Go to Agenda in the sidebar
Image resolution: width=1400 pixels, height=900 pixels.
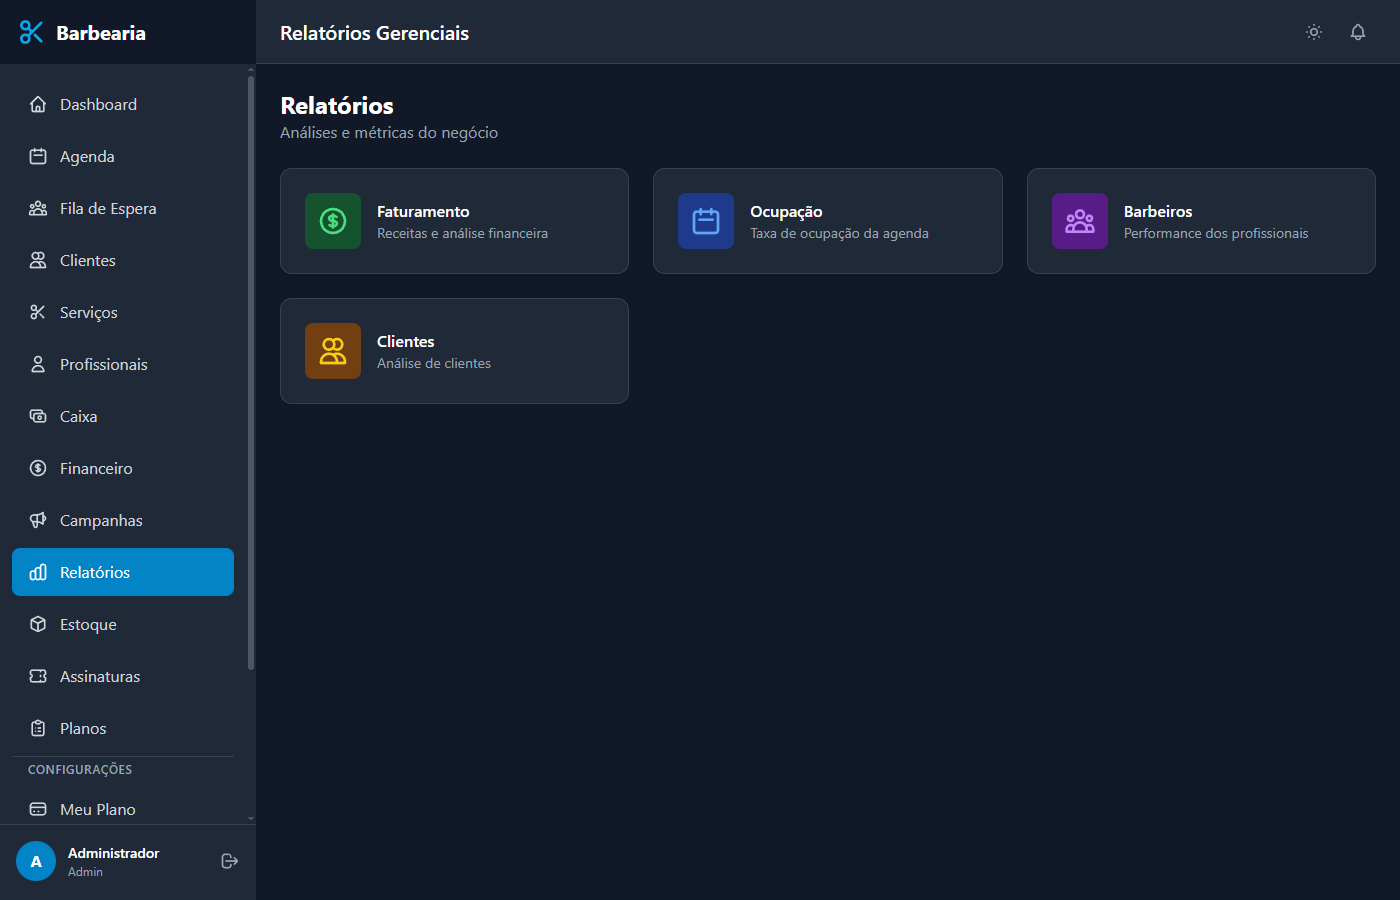87,156
